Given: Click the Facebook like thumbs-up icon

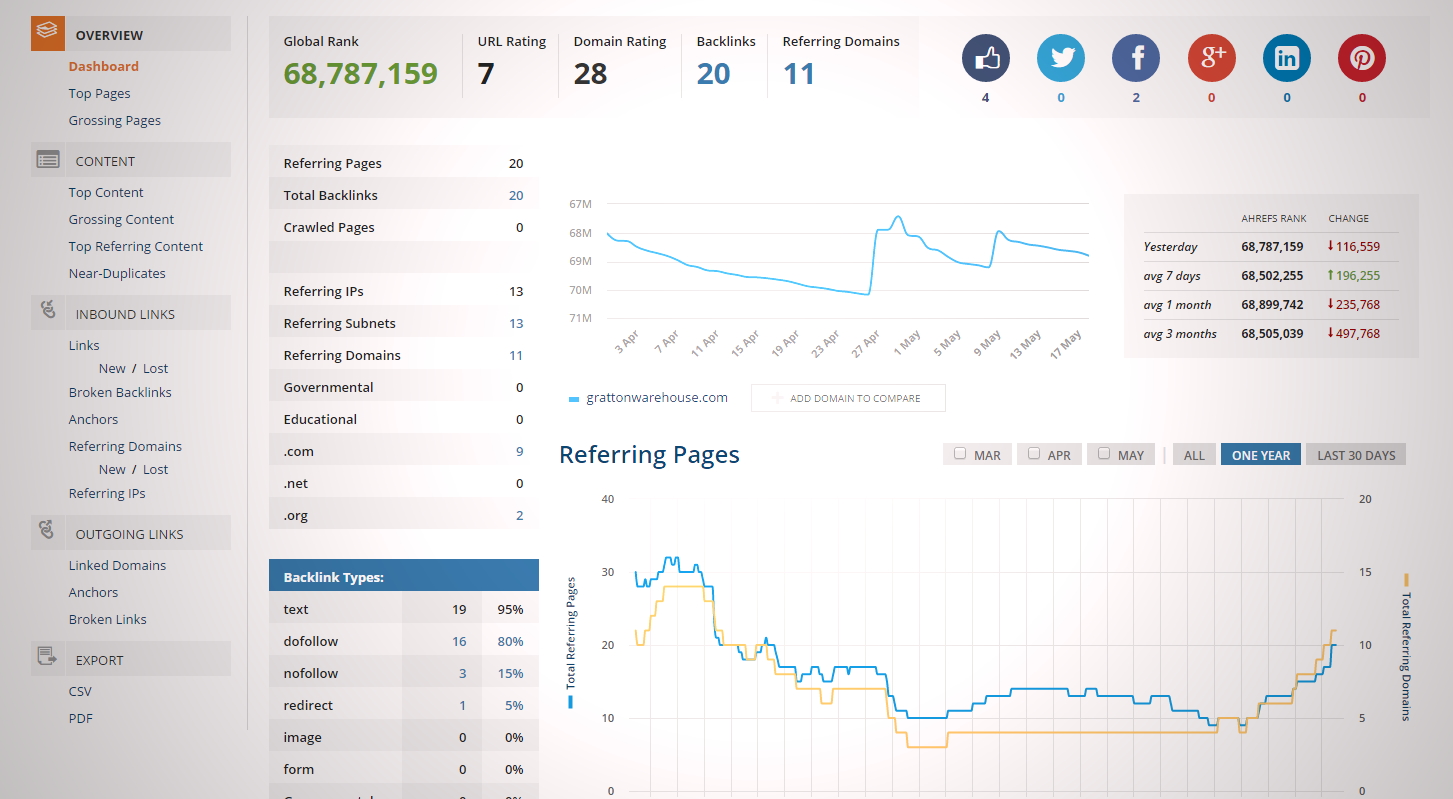Looking at the screenshot, I should click(986, 59).
